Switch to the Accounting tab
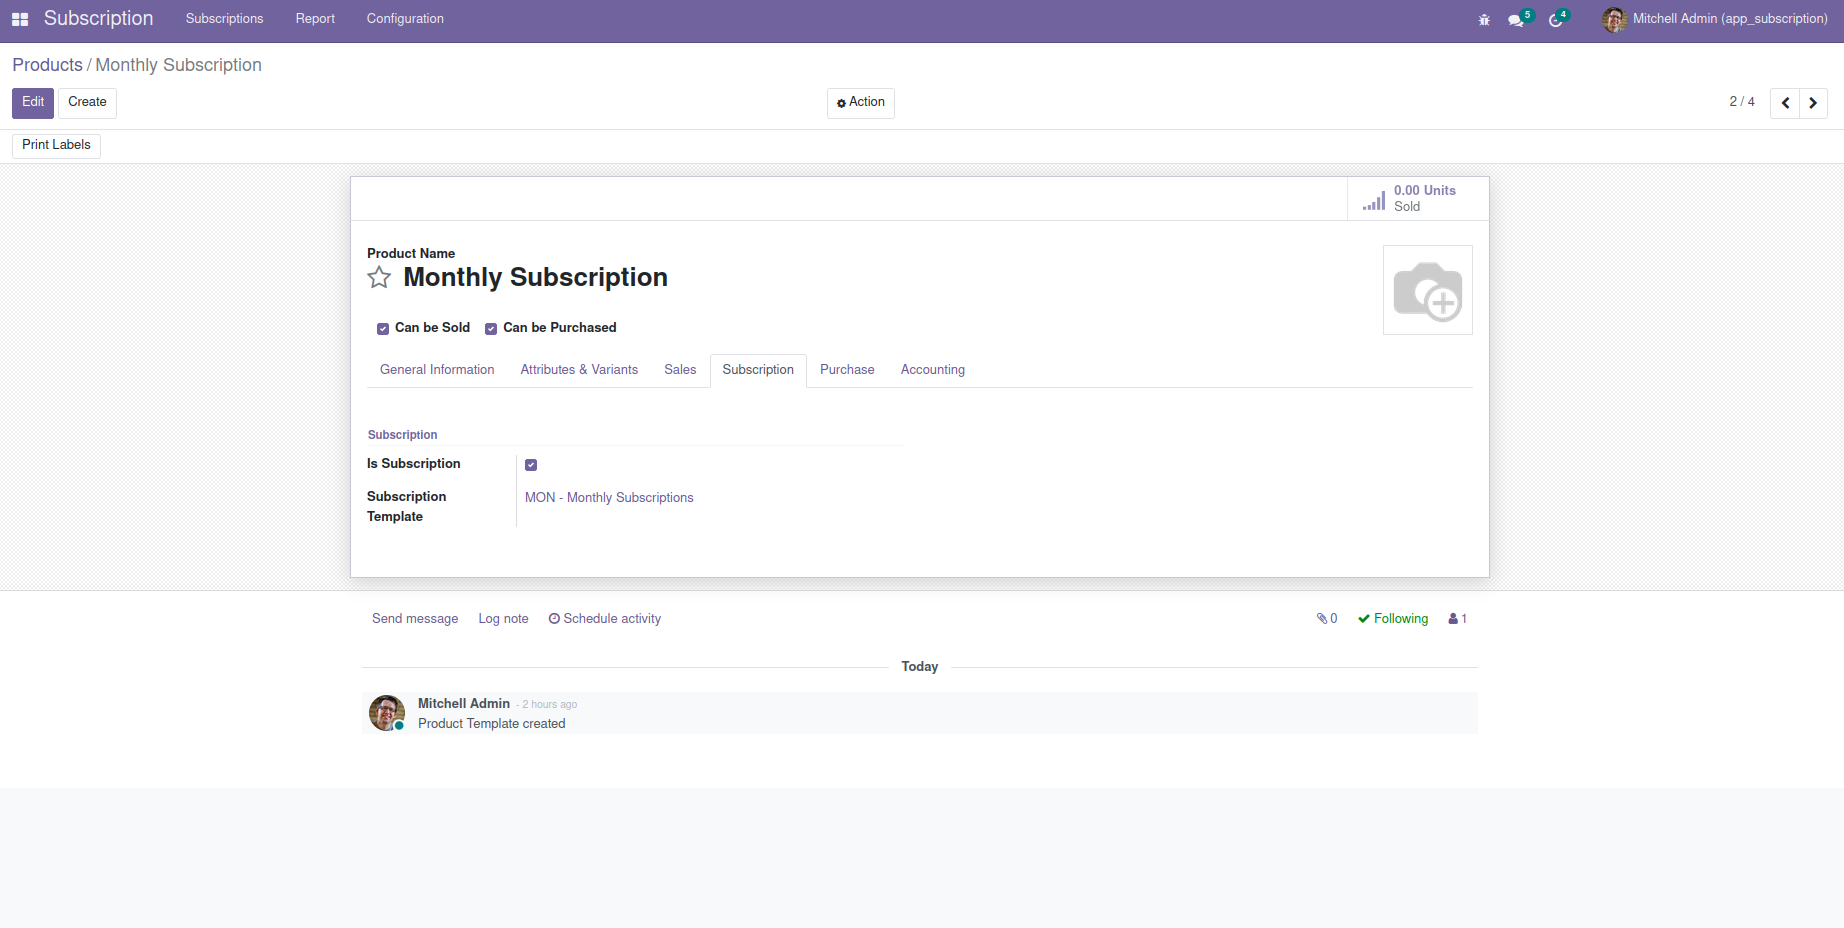1844x928 pixels. [x=932, y=370]
